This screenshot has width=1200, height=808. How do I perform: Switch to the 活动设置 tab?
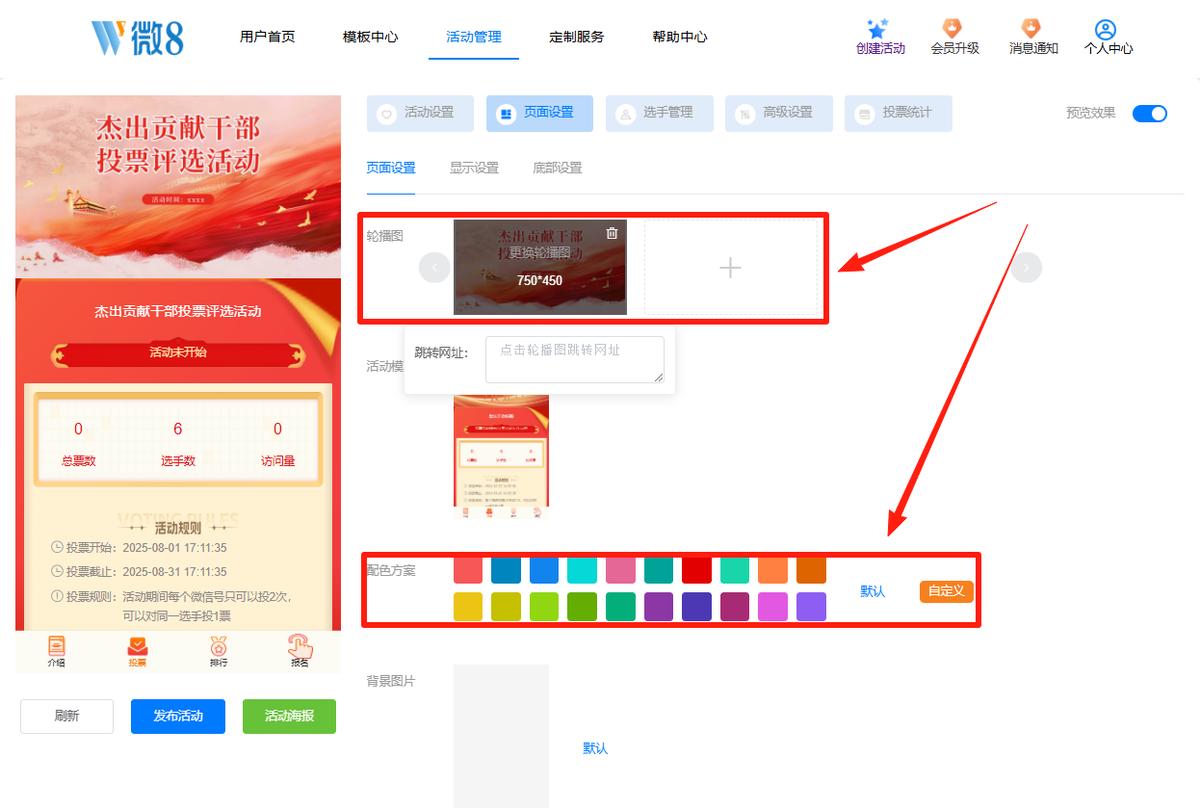tap(420, 113)
